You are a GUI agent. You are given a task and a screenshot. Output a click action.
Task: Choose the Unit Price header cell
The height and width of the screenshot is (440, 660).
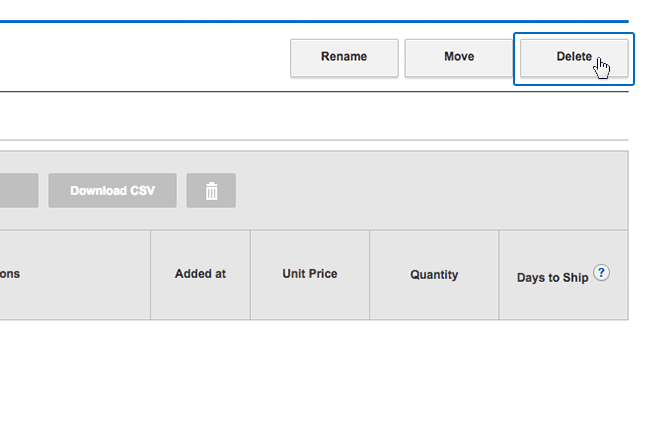pyautogui.click(x=309, y=274)
